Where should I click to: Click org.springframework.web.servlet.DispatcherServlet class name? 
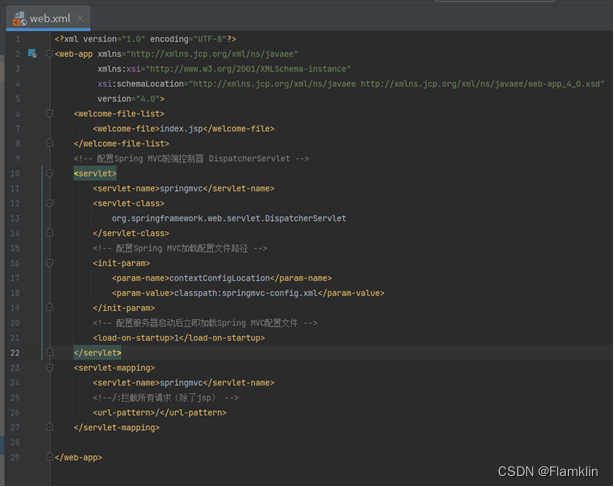click(229, 218)
